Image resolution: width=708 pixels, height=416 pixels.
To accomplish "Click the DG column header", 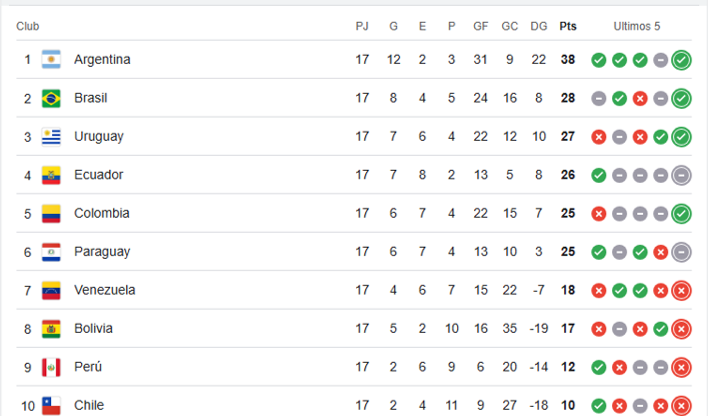I will [x=539, y=26].
